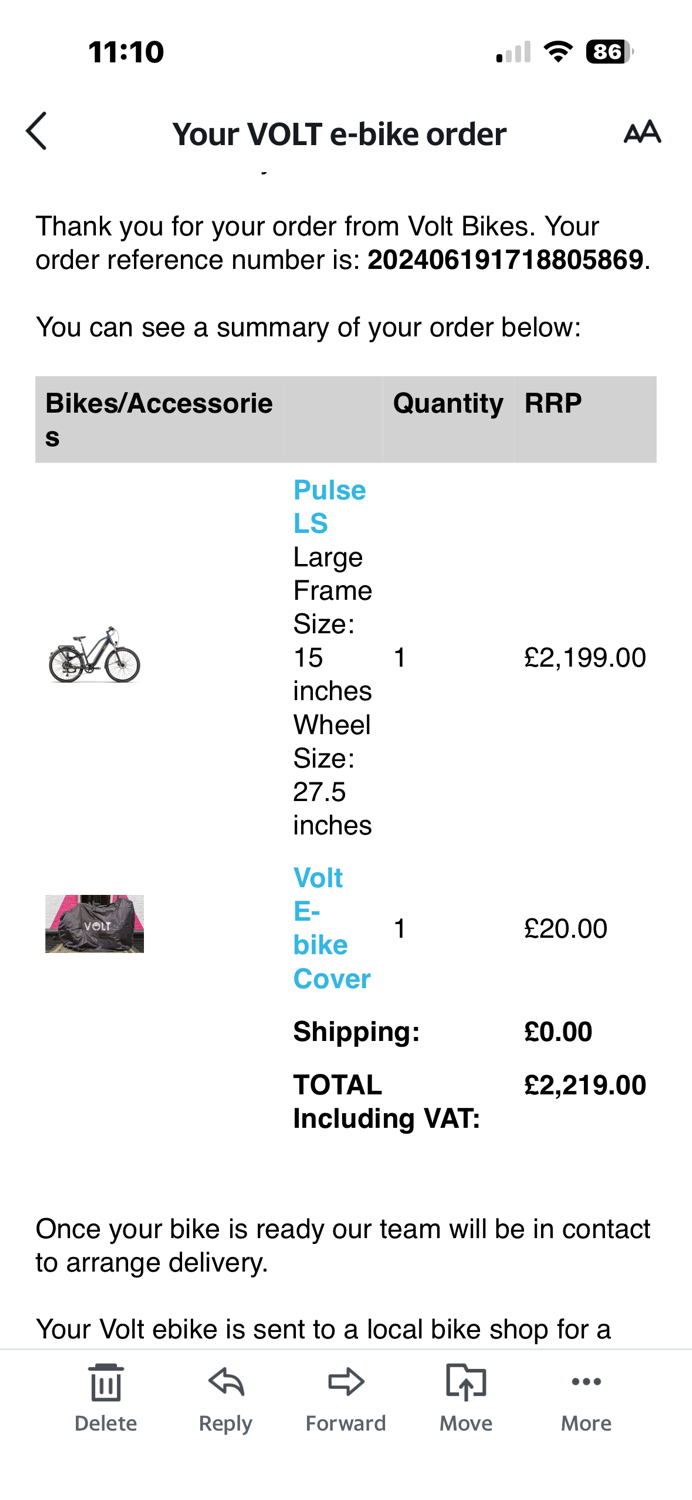This screenshot has width=692, height=1500.
Task: Tap the Move folder icon
Action: pos(466,1381)
